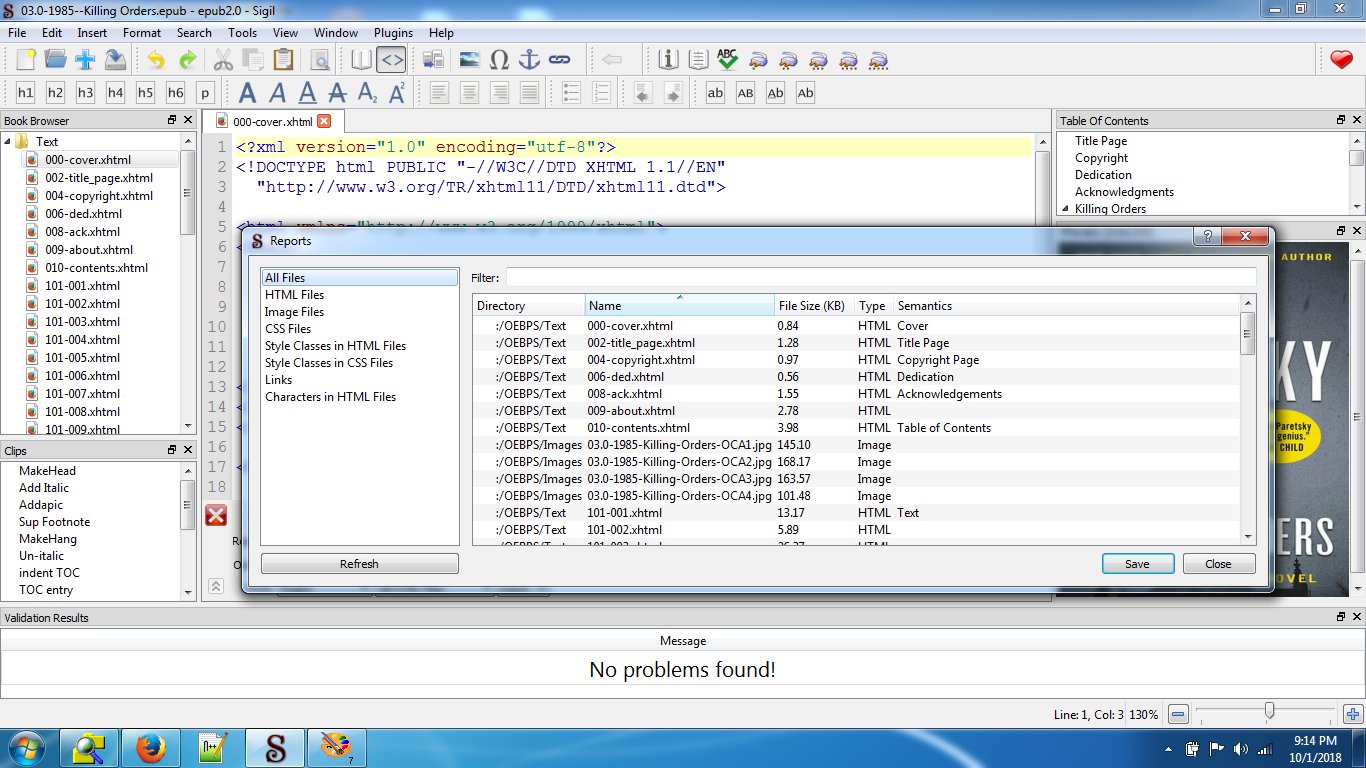The image size is (1366, 768).
Task: Switch to Book View using the open-book icon
Action: pyautogui.click(x=361, y=60)
